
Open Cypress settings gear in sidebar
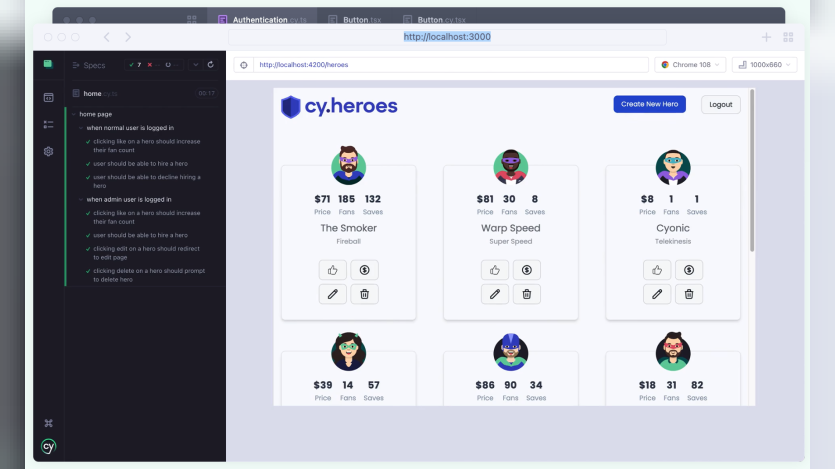[x=48, y=152]
